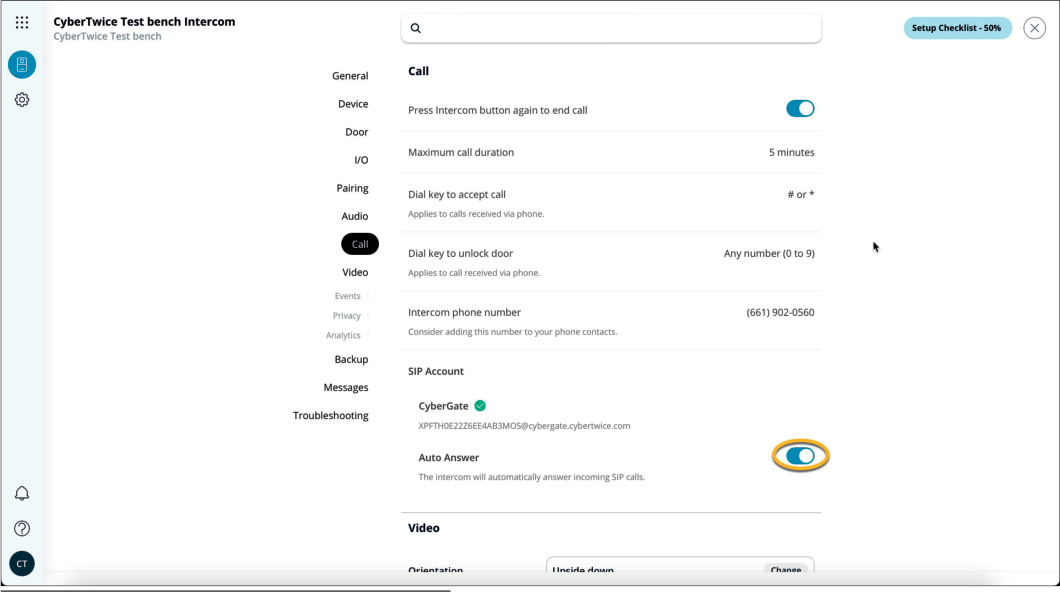Re-enable the highlighted Auto Answer switch
This screenshot has height=592, width=1060.
(x=800, y=455)
